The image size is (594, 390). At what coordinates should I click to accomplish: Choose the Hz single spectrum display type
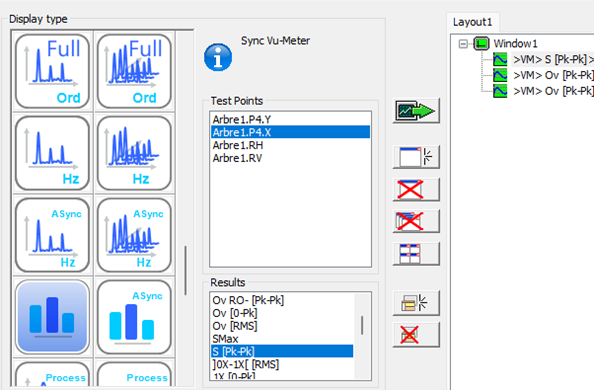click(52, 153)
